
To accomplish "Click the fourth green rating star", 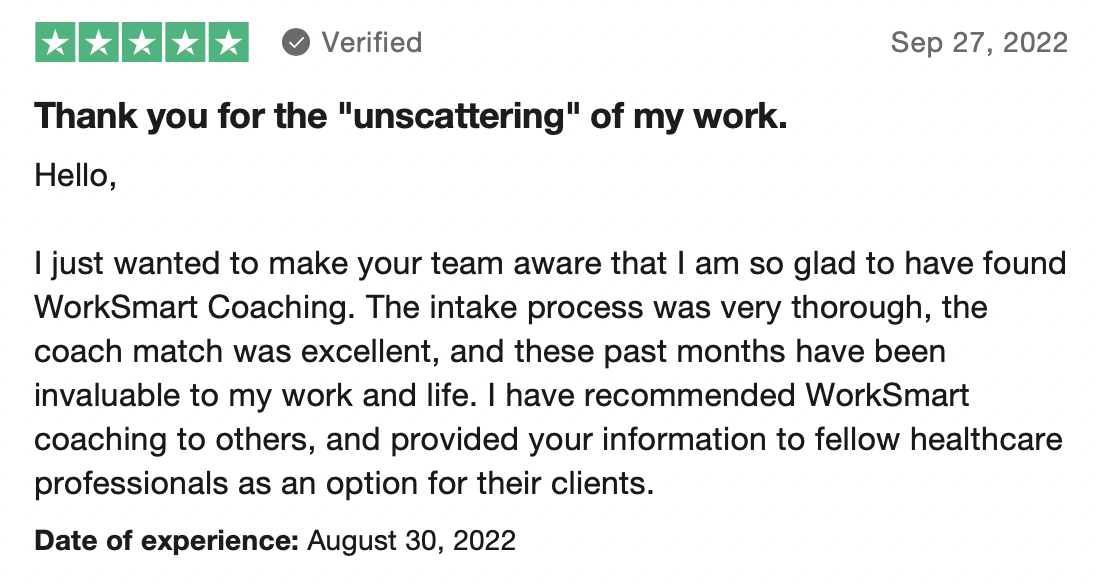I will point(185,42).
